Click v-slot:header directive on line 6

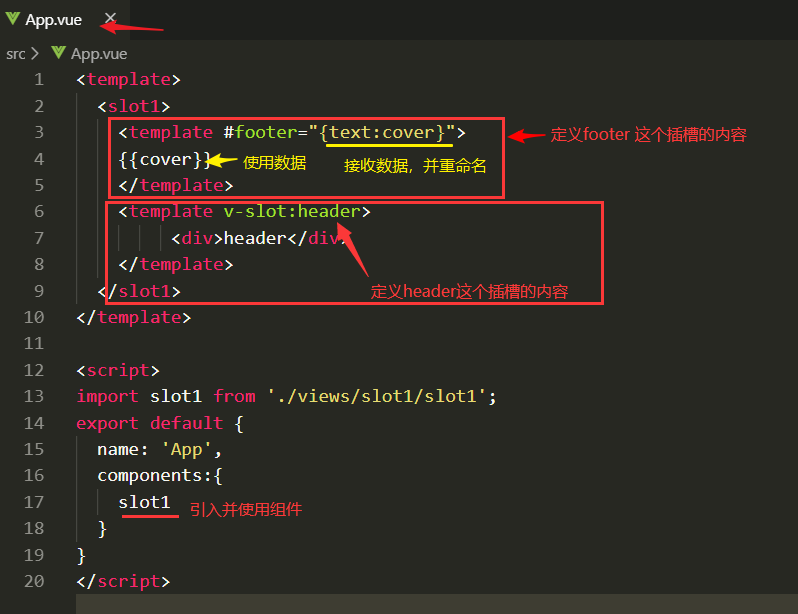(x=292, y=211)
